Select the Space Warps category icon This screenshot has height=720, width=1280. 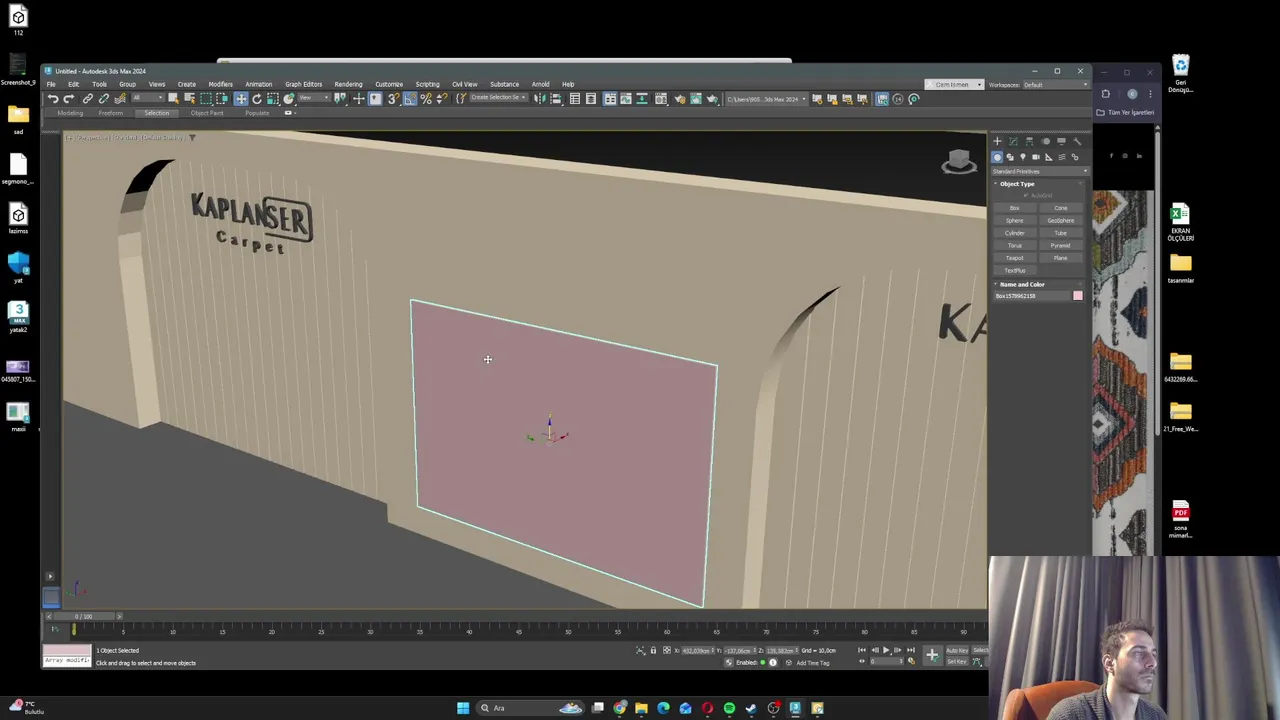click(x=1062, y=157)
